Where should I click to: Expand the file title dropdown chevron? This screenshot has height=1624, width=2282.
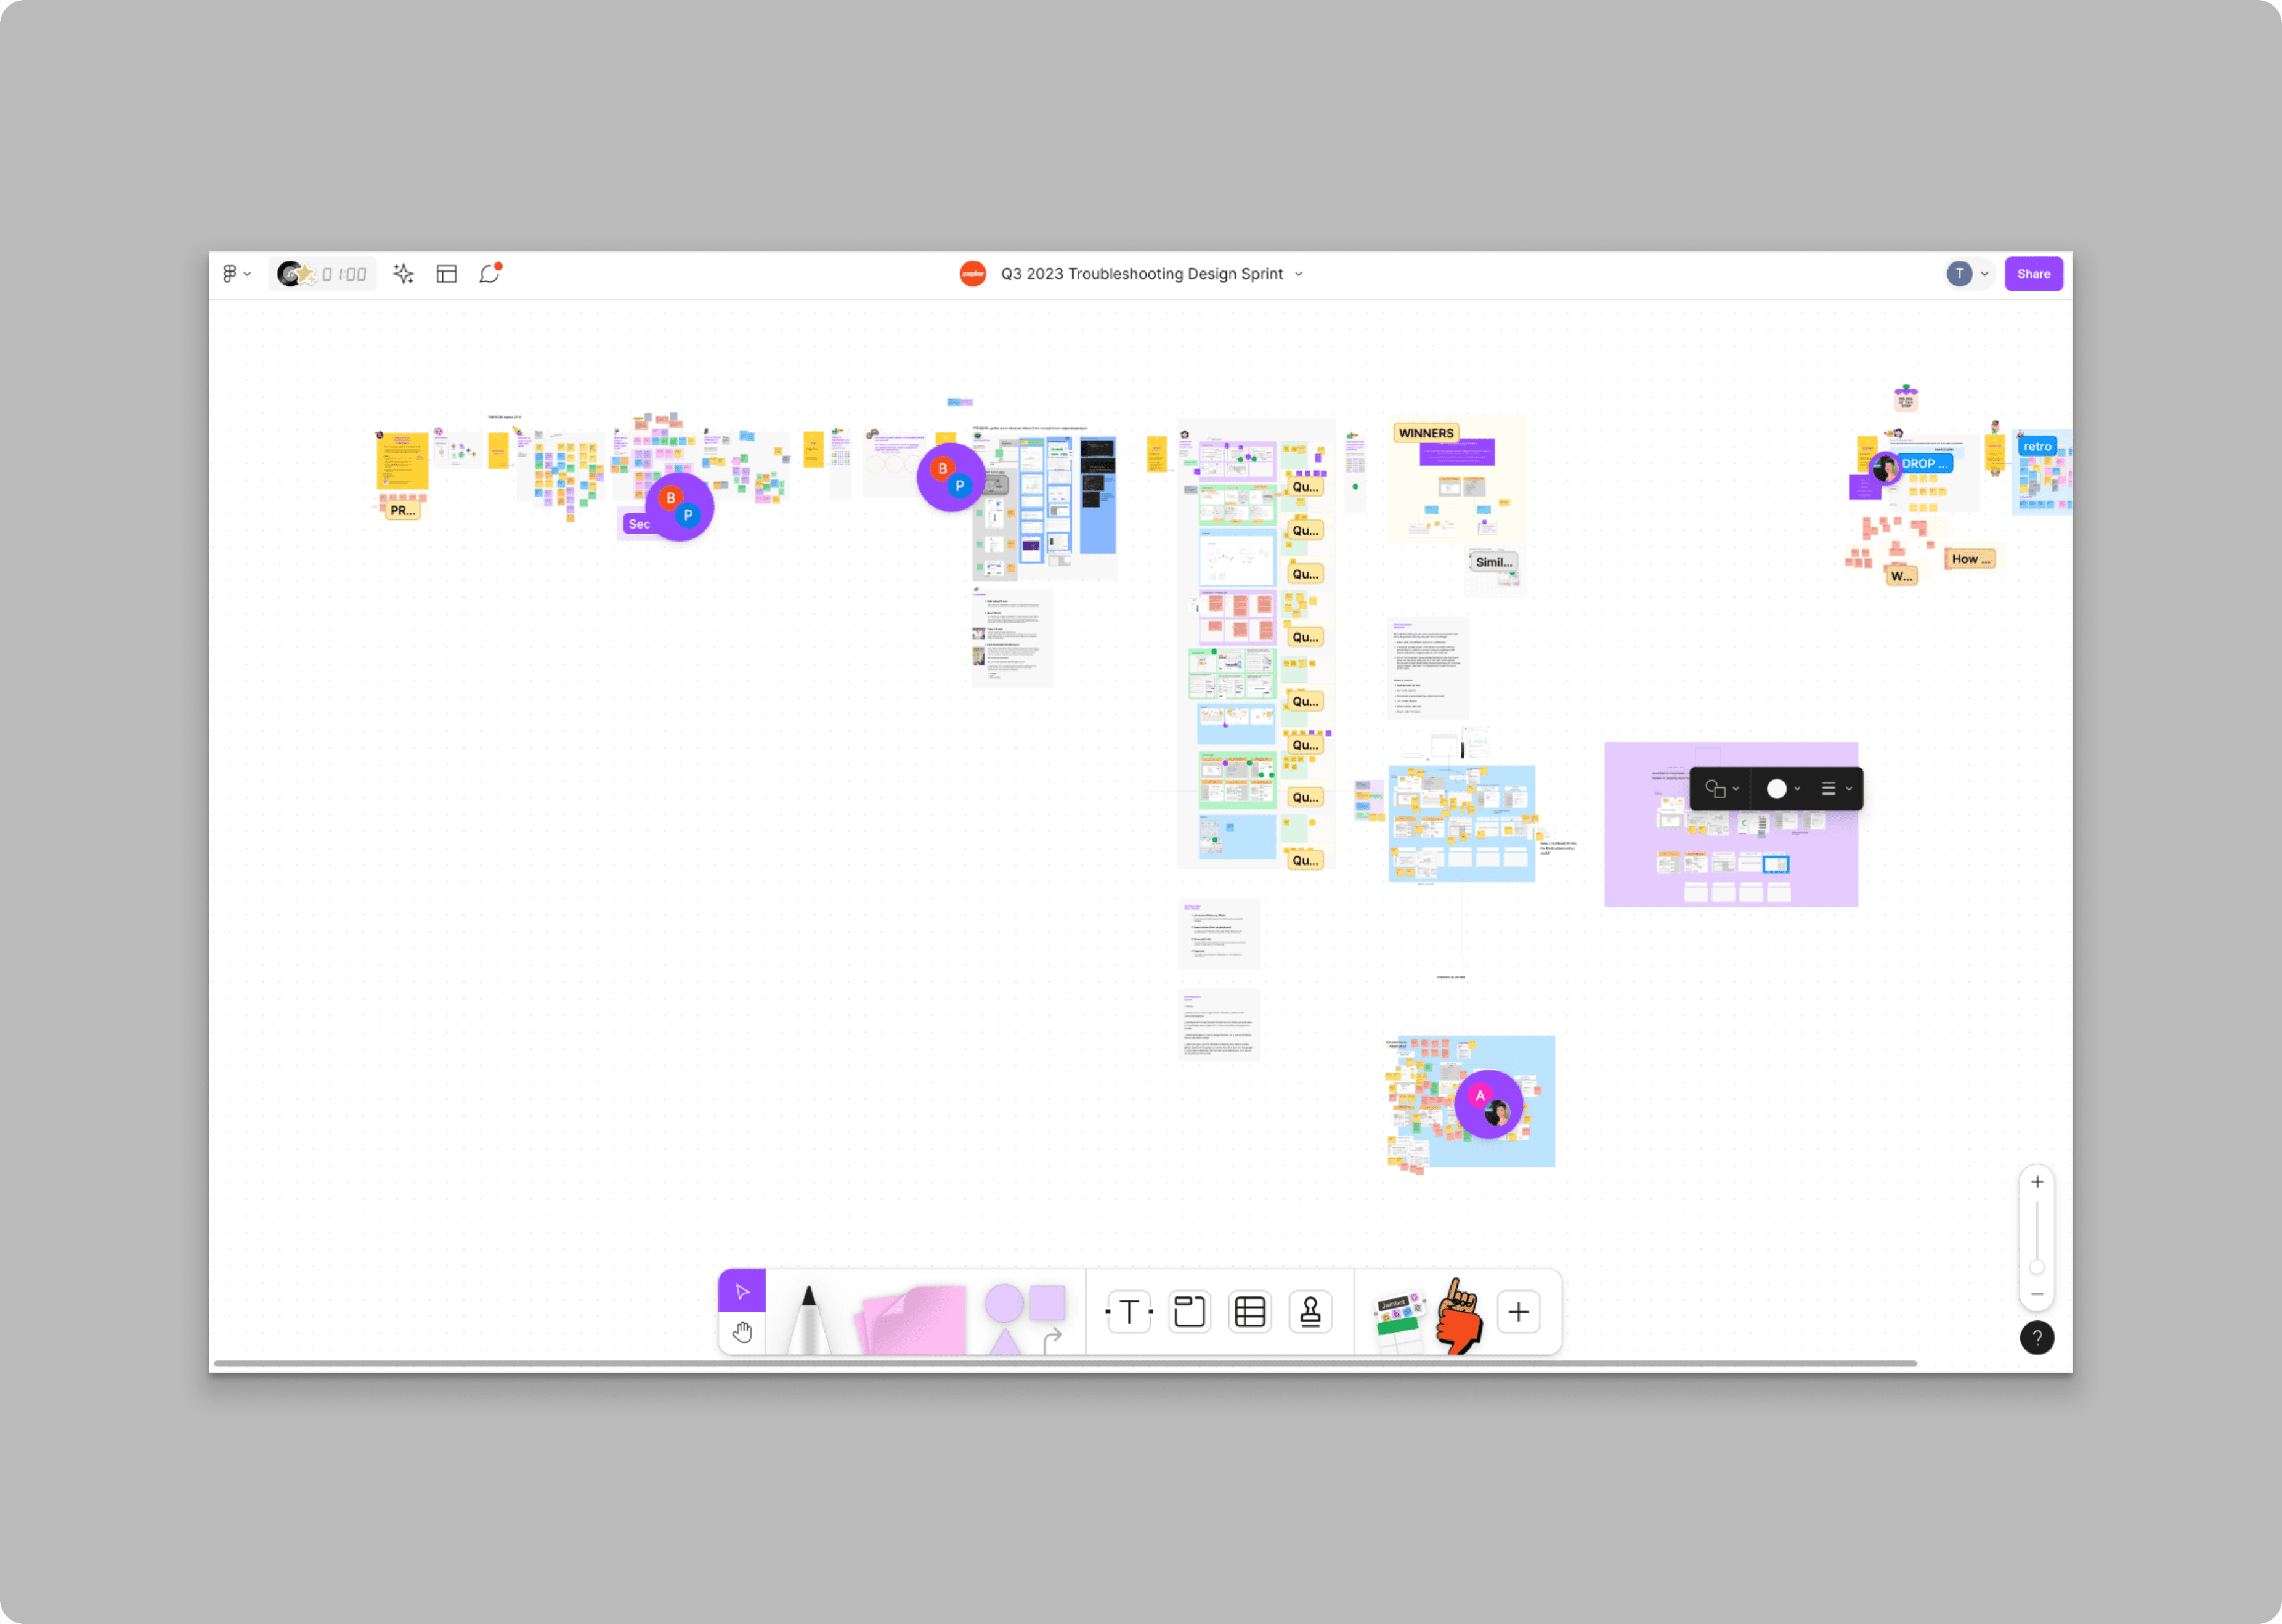[x=1299, y=274]
